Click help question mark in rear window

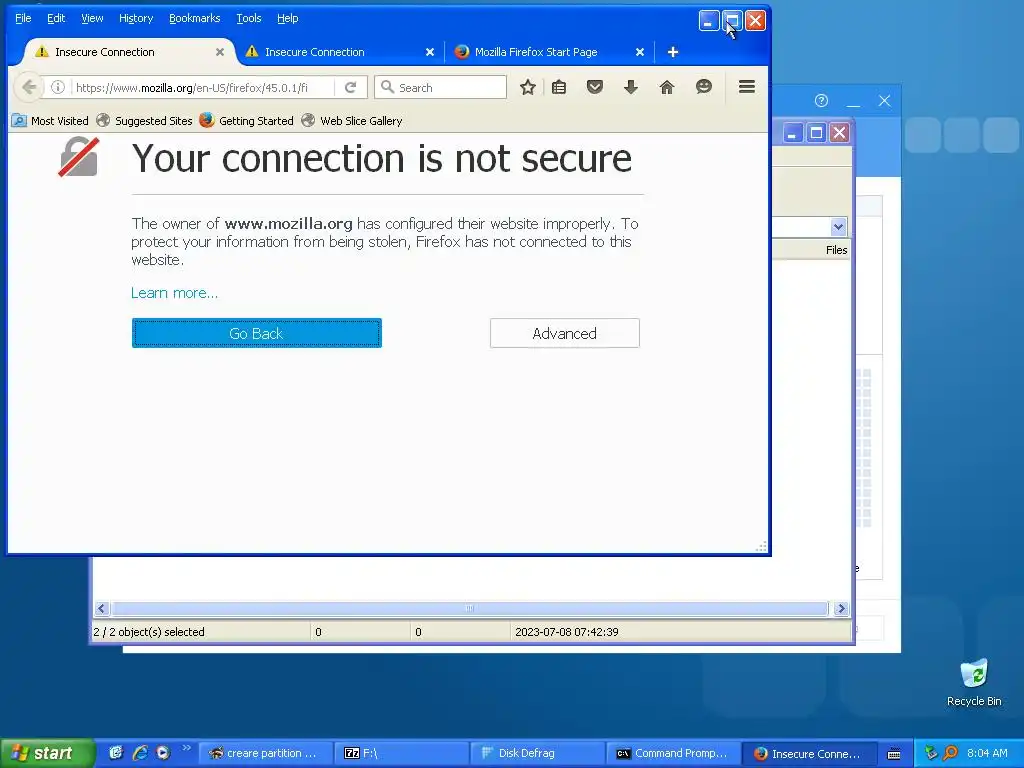pos(822,101)
